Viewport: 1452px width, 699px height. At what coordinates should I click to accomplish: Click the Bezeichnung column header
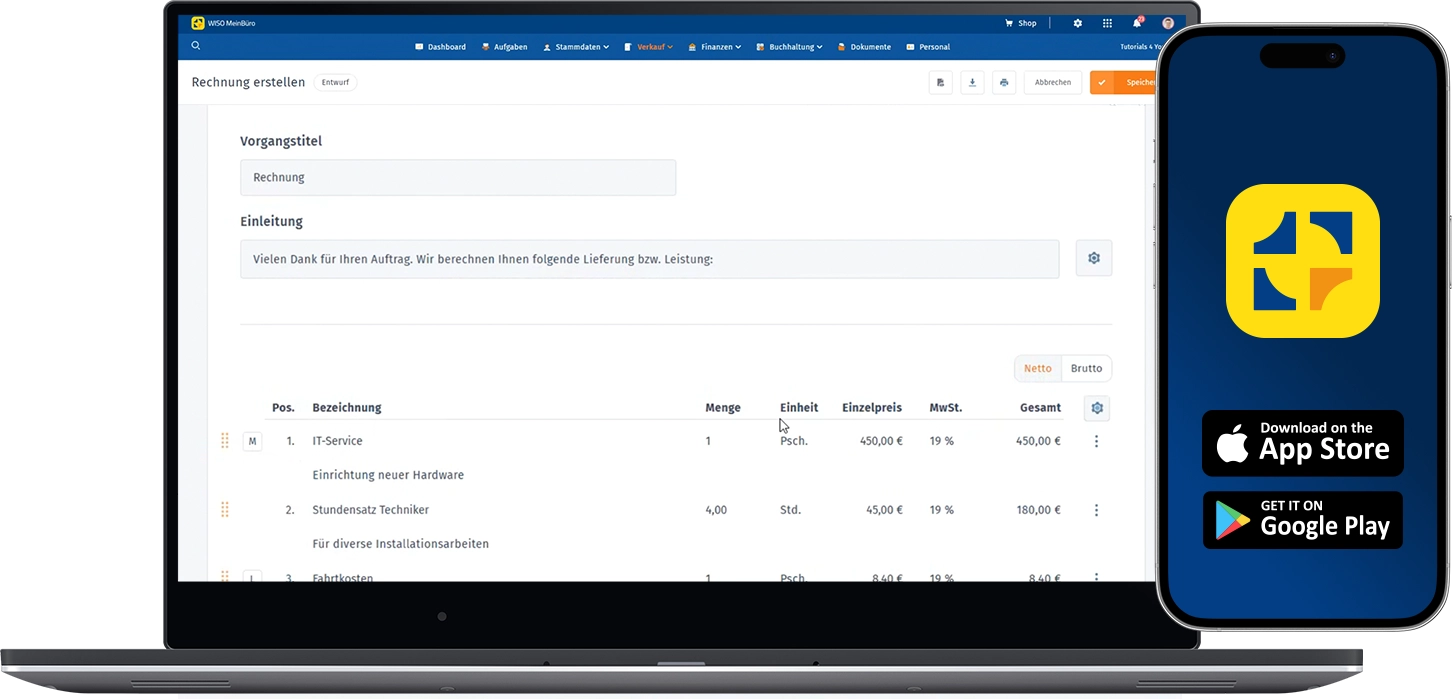pos(346,408)
